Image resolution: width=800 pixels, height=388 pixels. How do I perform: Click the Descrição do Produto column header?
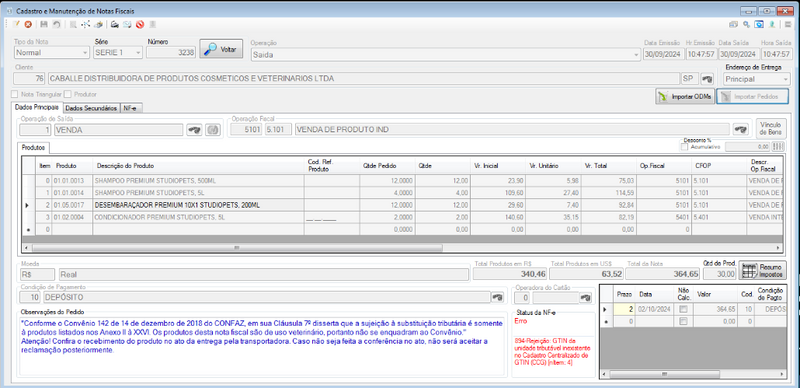199,165
